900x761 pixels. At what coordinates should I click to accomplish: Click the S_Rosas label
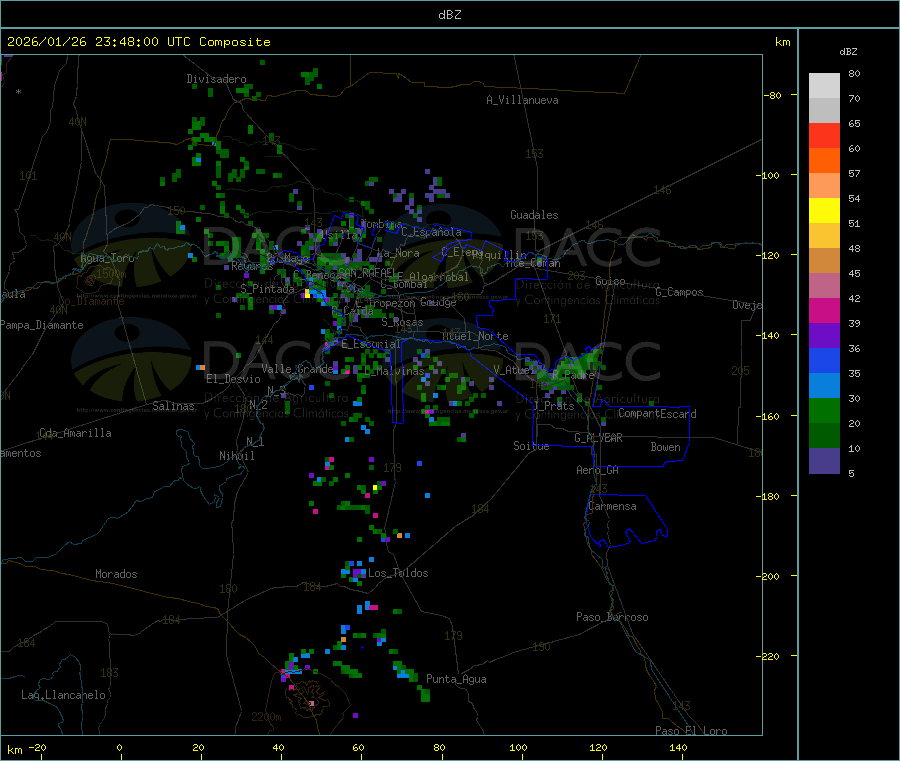pyautogui.click(x=402, y=323)
